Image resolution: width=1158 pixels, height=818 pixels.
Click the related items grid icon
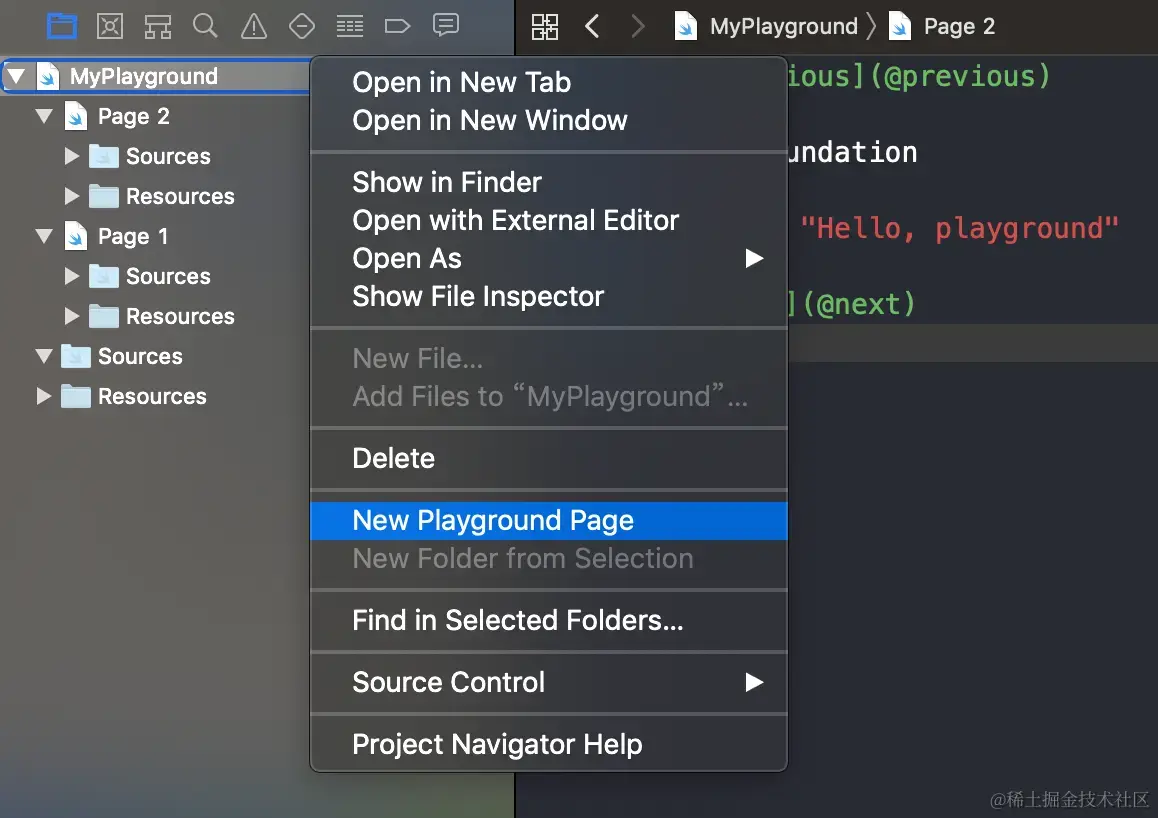(545, 27)
